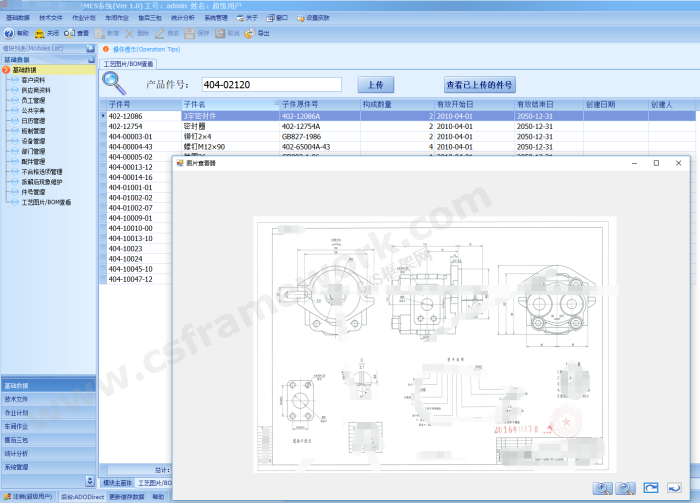Select 客户资料 in the sidebar tree
This screenshot has height=503, width=700.
tap(36, 80)
